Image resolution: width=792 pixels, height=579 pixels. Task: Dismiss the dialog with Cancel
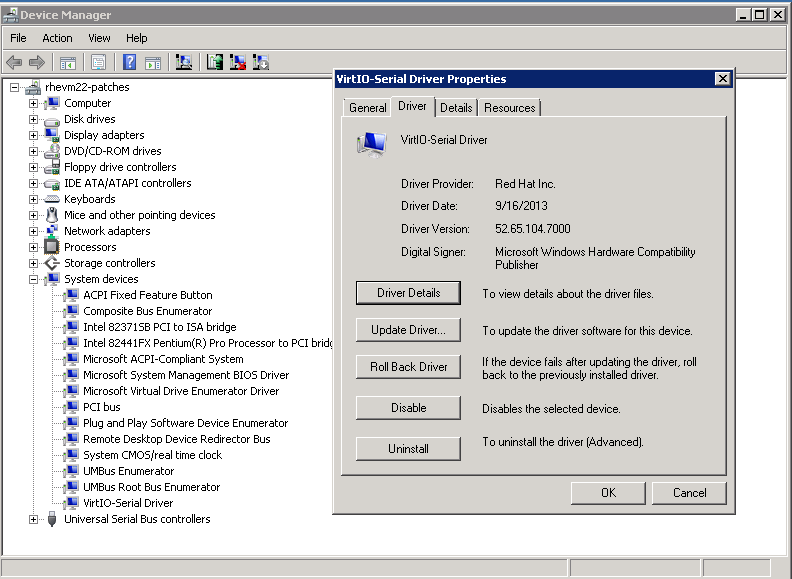click(x=689, y=493)
